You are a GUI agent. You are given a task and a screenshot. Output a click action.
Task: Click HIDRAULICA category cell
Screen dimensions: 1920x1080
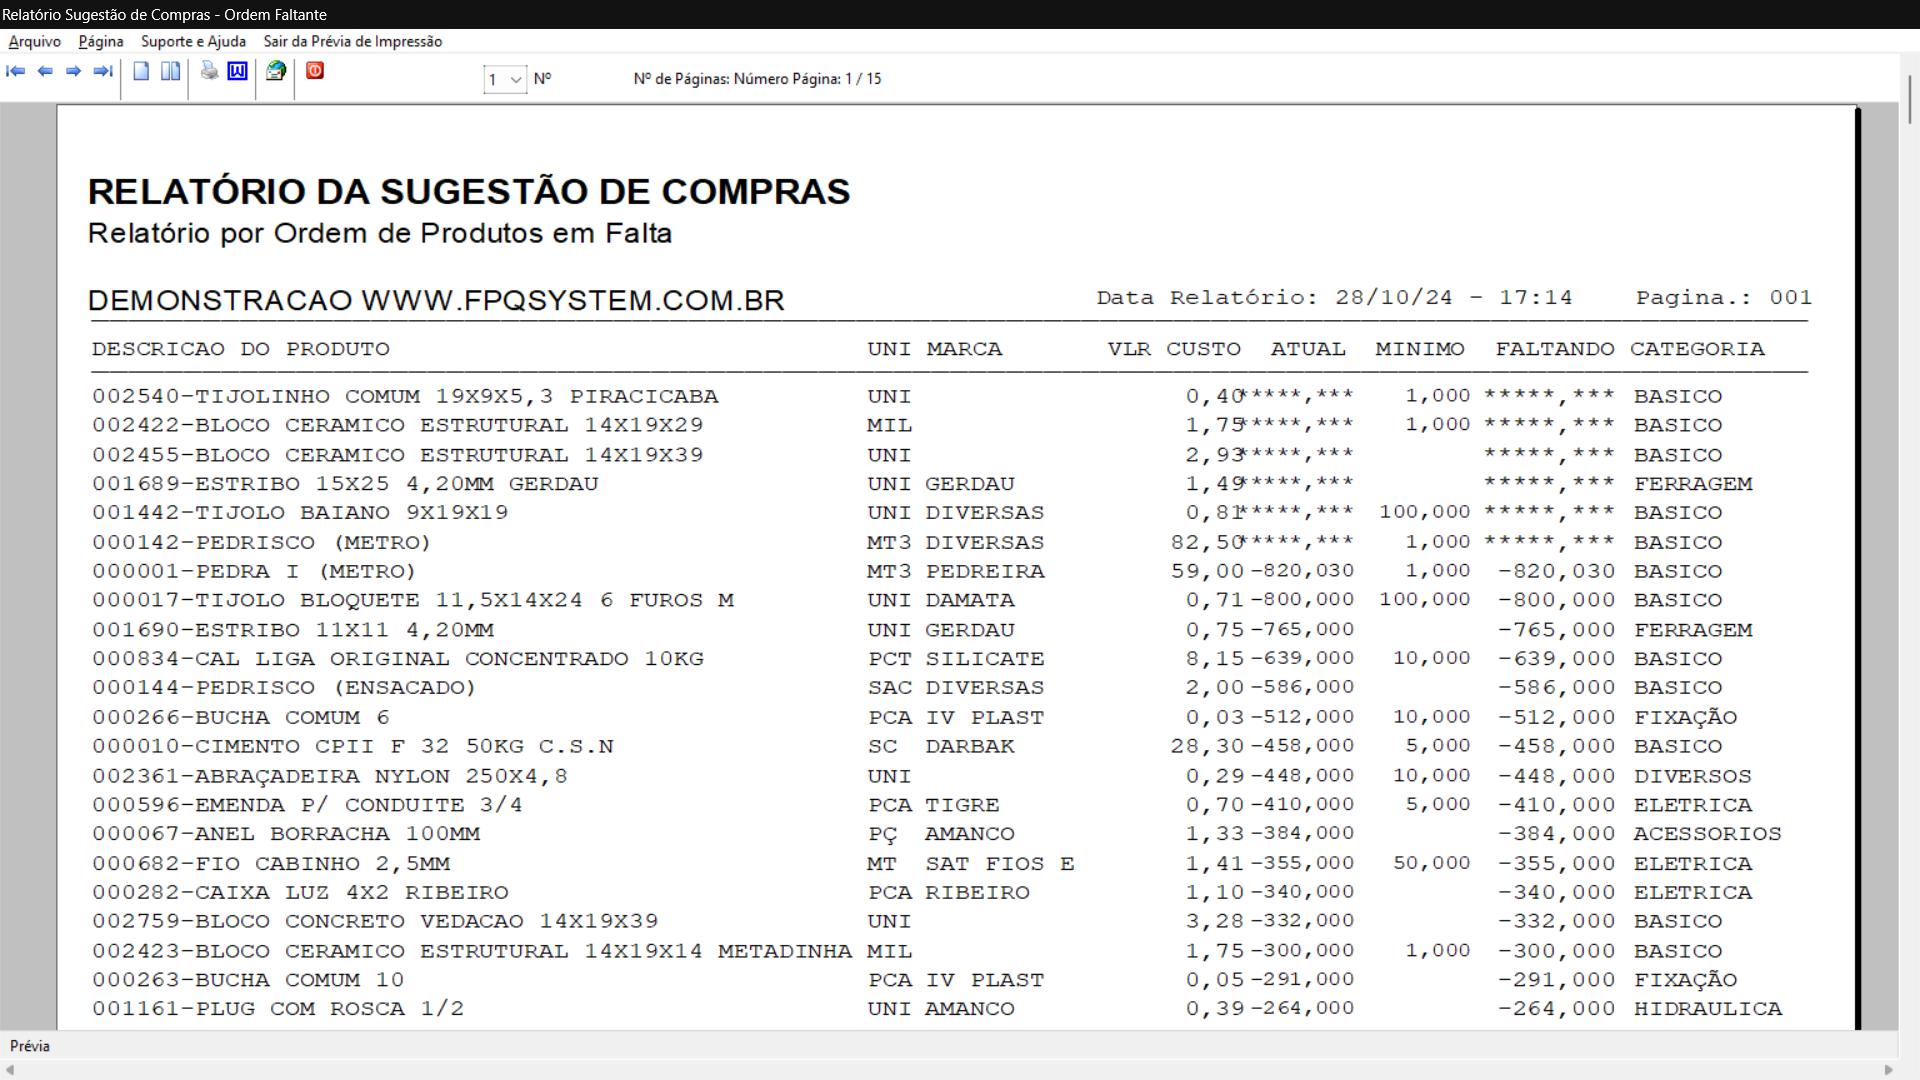(x=1708, y=1009)
